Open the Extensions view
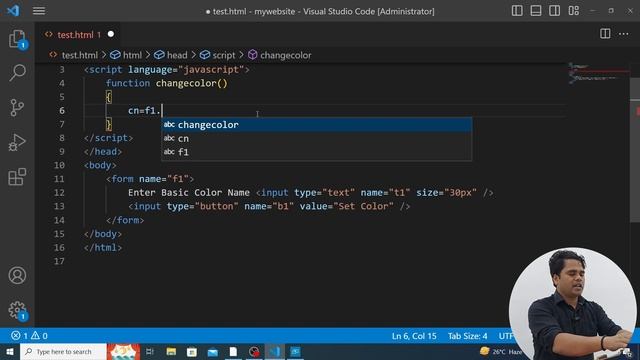 [x=17, y=177]
